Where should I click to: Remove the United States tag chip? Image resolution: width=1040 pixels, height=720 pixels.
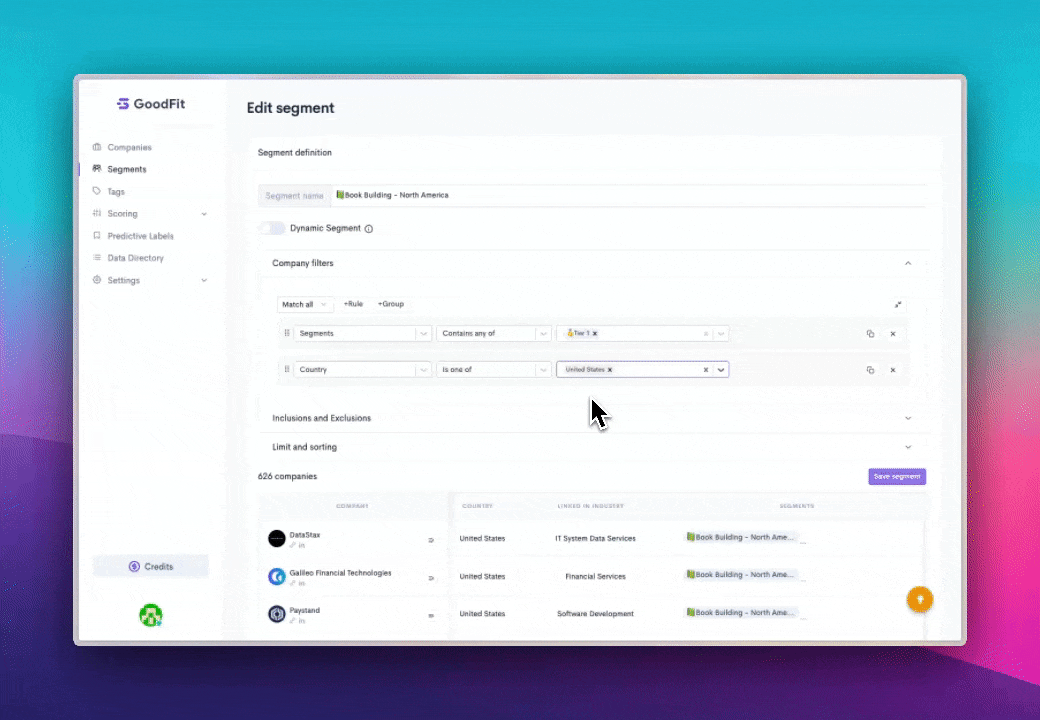(x=610, y=370)
